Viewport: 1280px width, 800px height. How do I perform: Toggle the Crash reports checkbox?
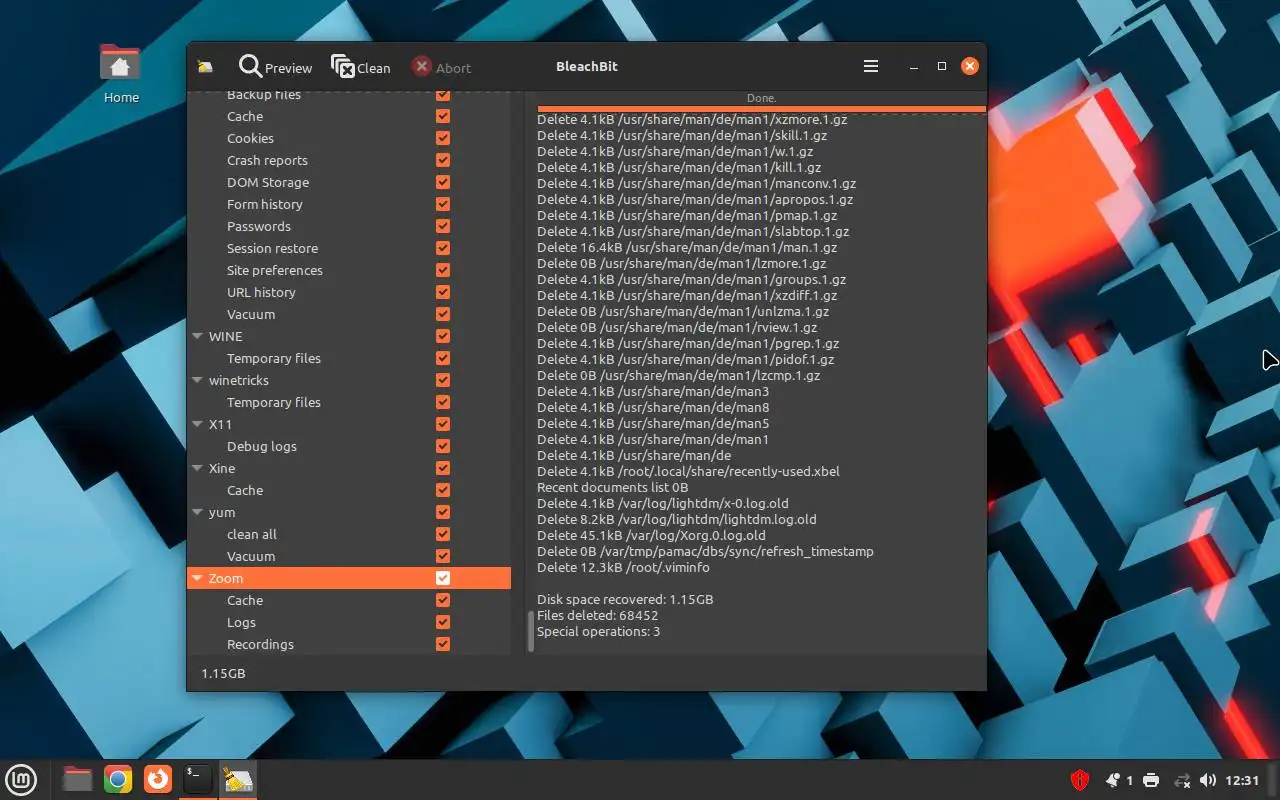point(443,160)
